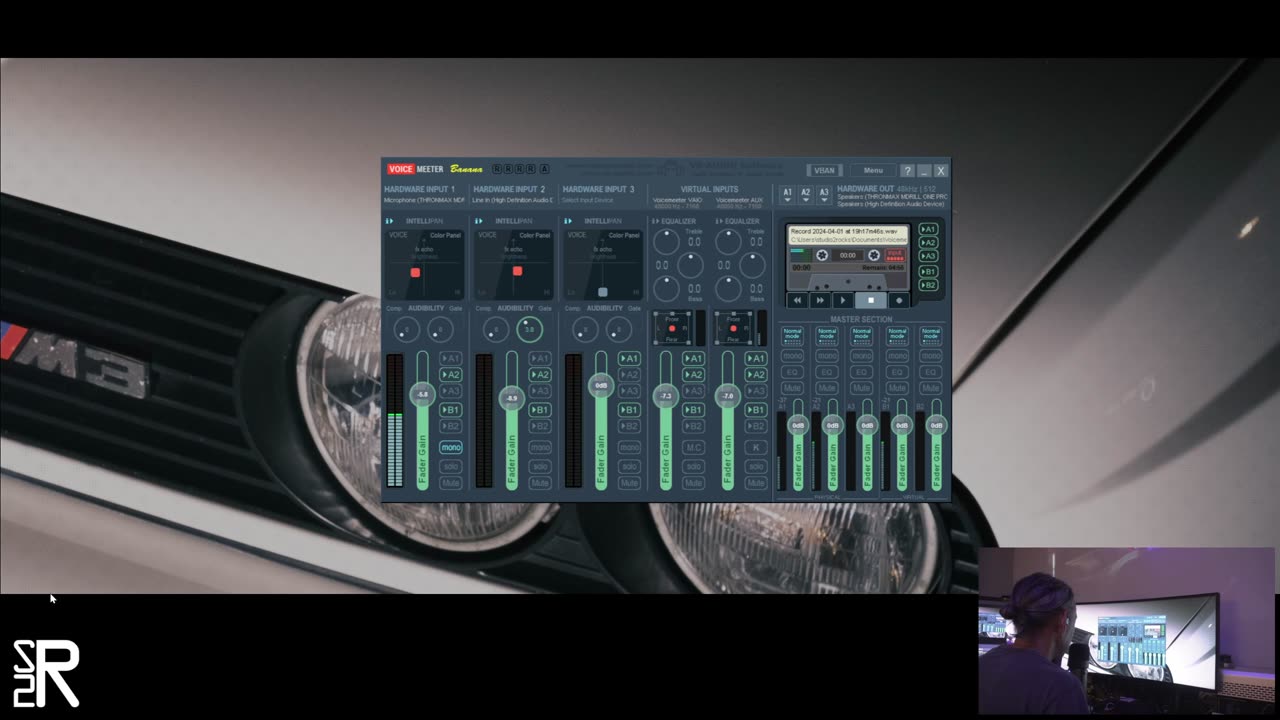Click Voicemeeter AUX fader gain knob
Viewport: 1280px width, 720px height.
point(728,396)
